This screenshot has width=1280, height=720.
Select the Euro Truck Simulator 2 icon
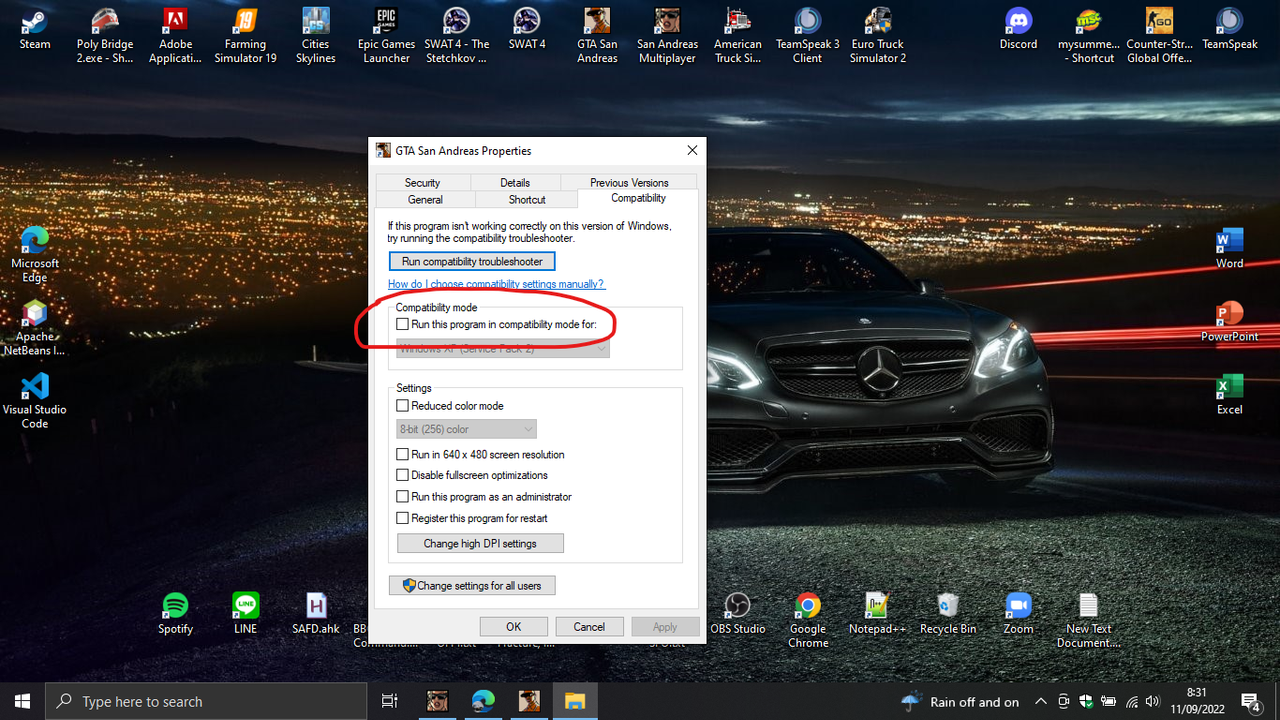pos(878,36)
